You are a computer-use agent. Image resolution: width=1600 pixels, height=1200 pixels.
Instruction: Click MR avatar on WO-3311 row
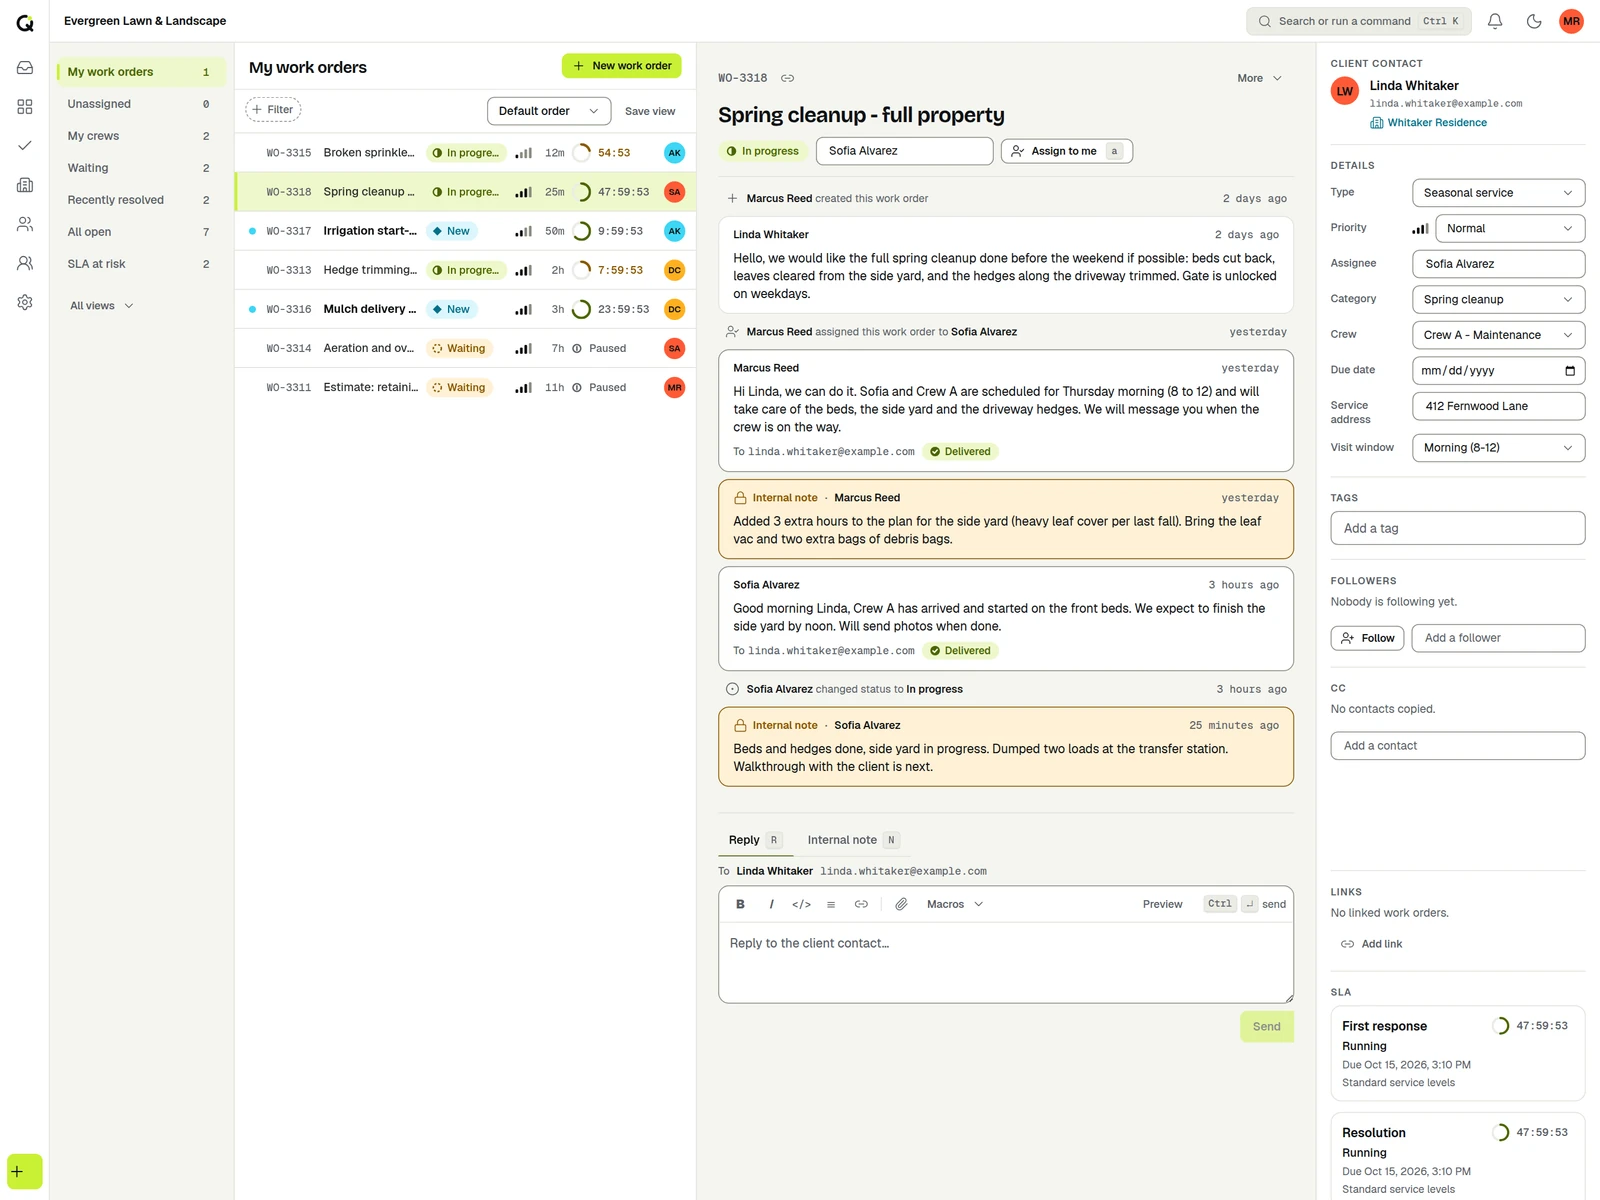pos(675,387)
